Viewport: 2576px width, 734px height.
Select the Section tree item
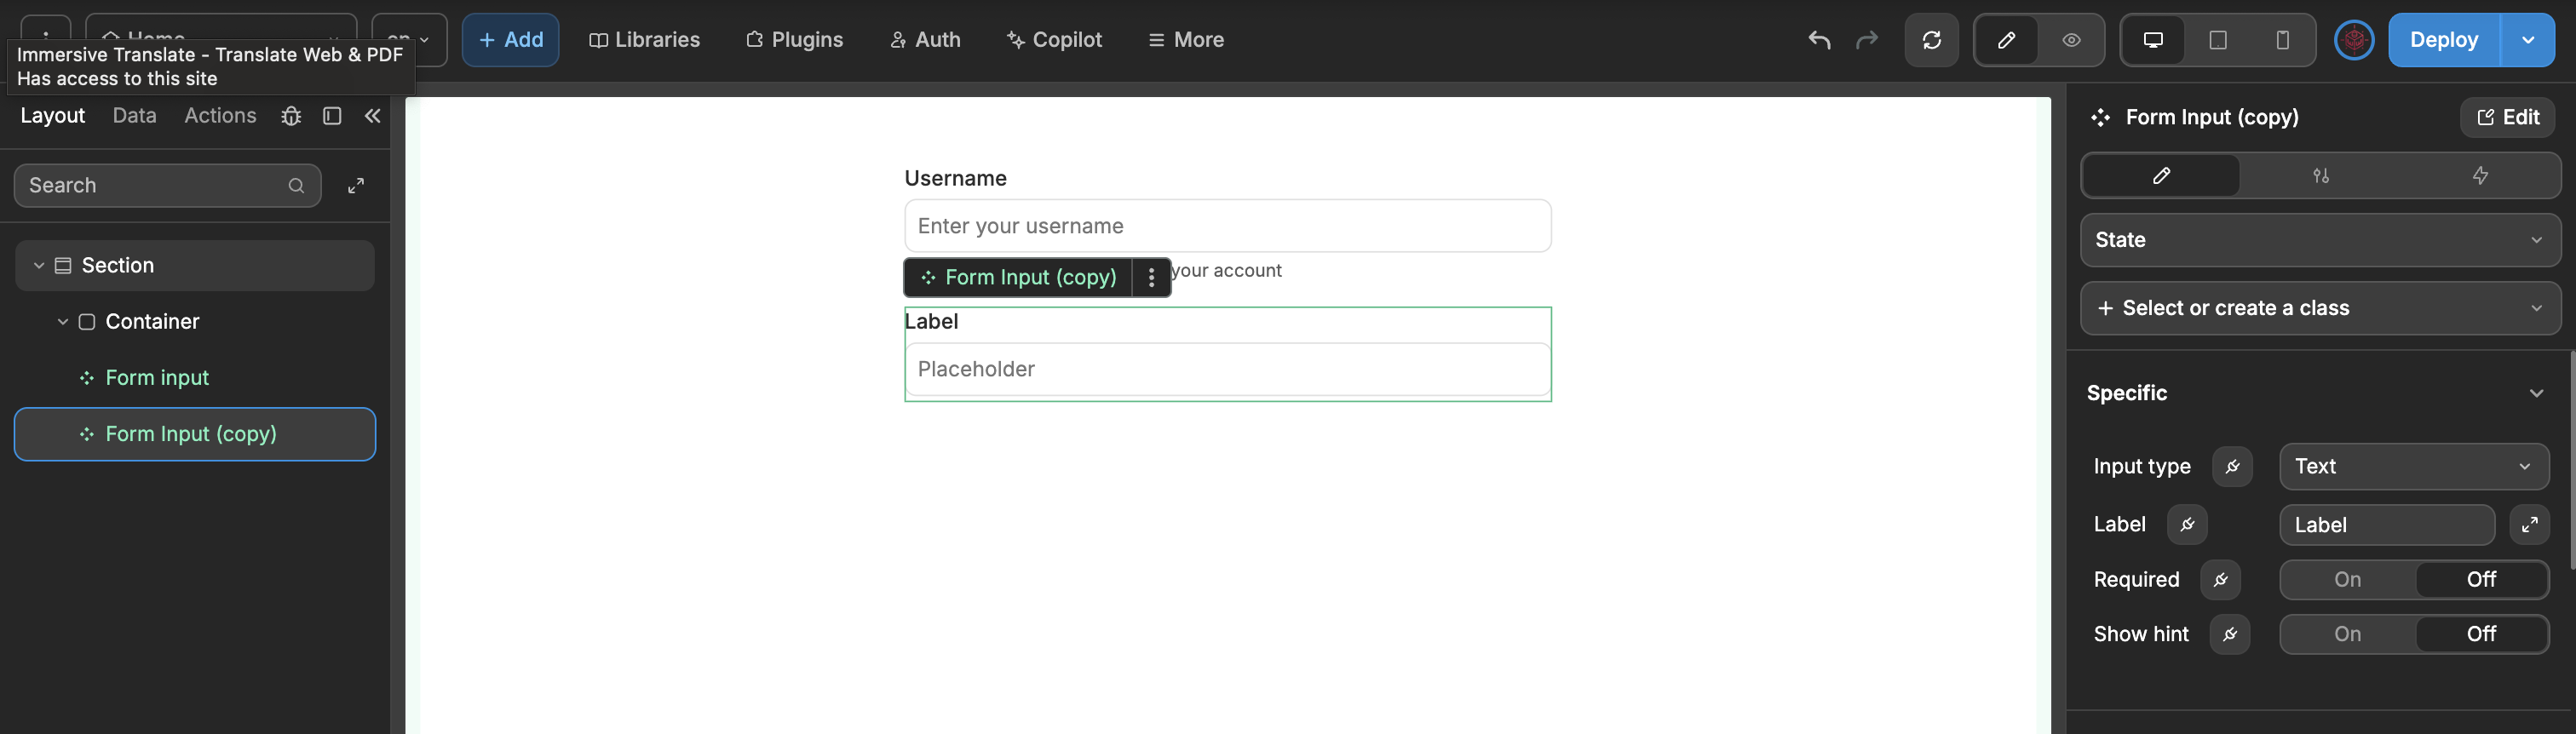click(195, 266)
